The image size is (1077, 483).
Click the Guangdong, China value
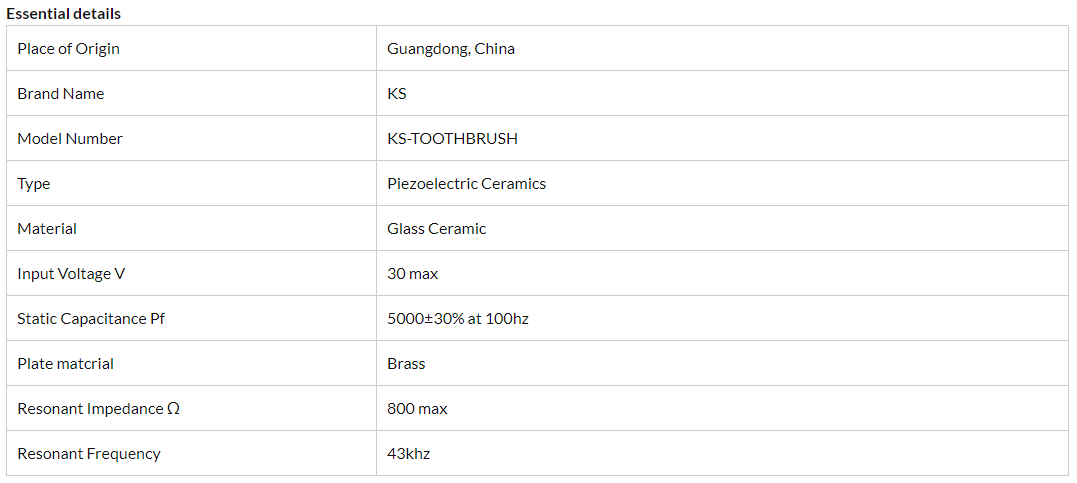pos(451,49)
